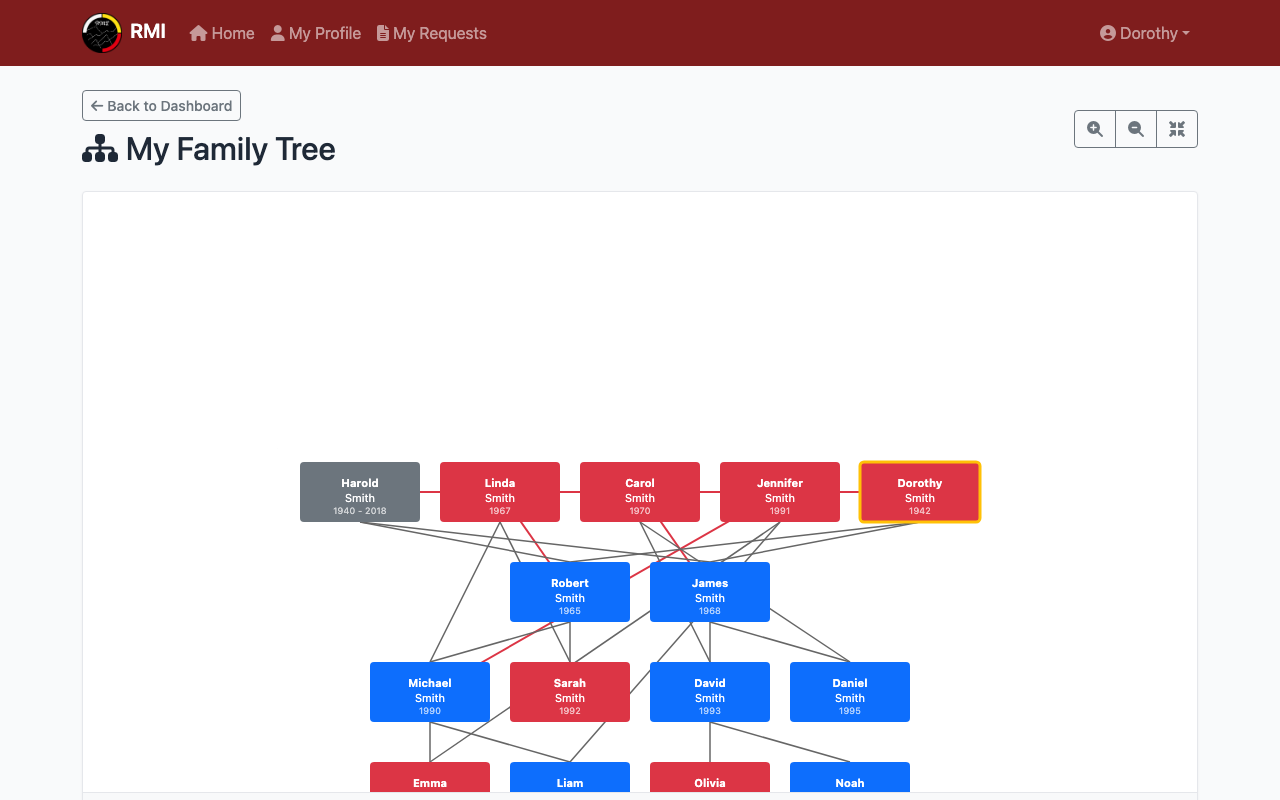1280x800 pixels.
Task: Click the fit-to-screen arrows icon
Action: (x=1176, y=128)
